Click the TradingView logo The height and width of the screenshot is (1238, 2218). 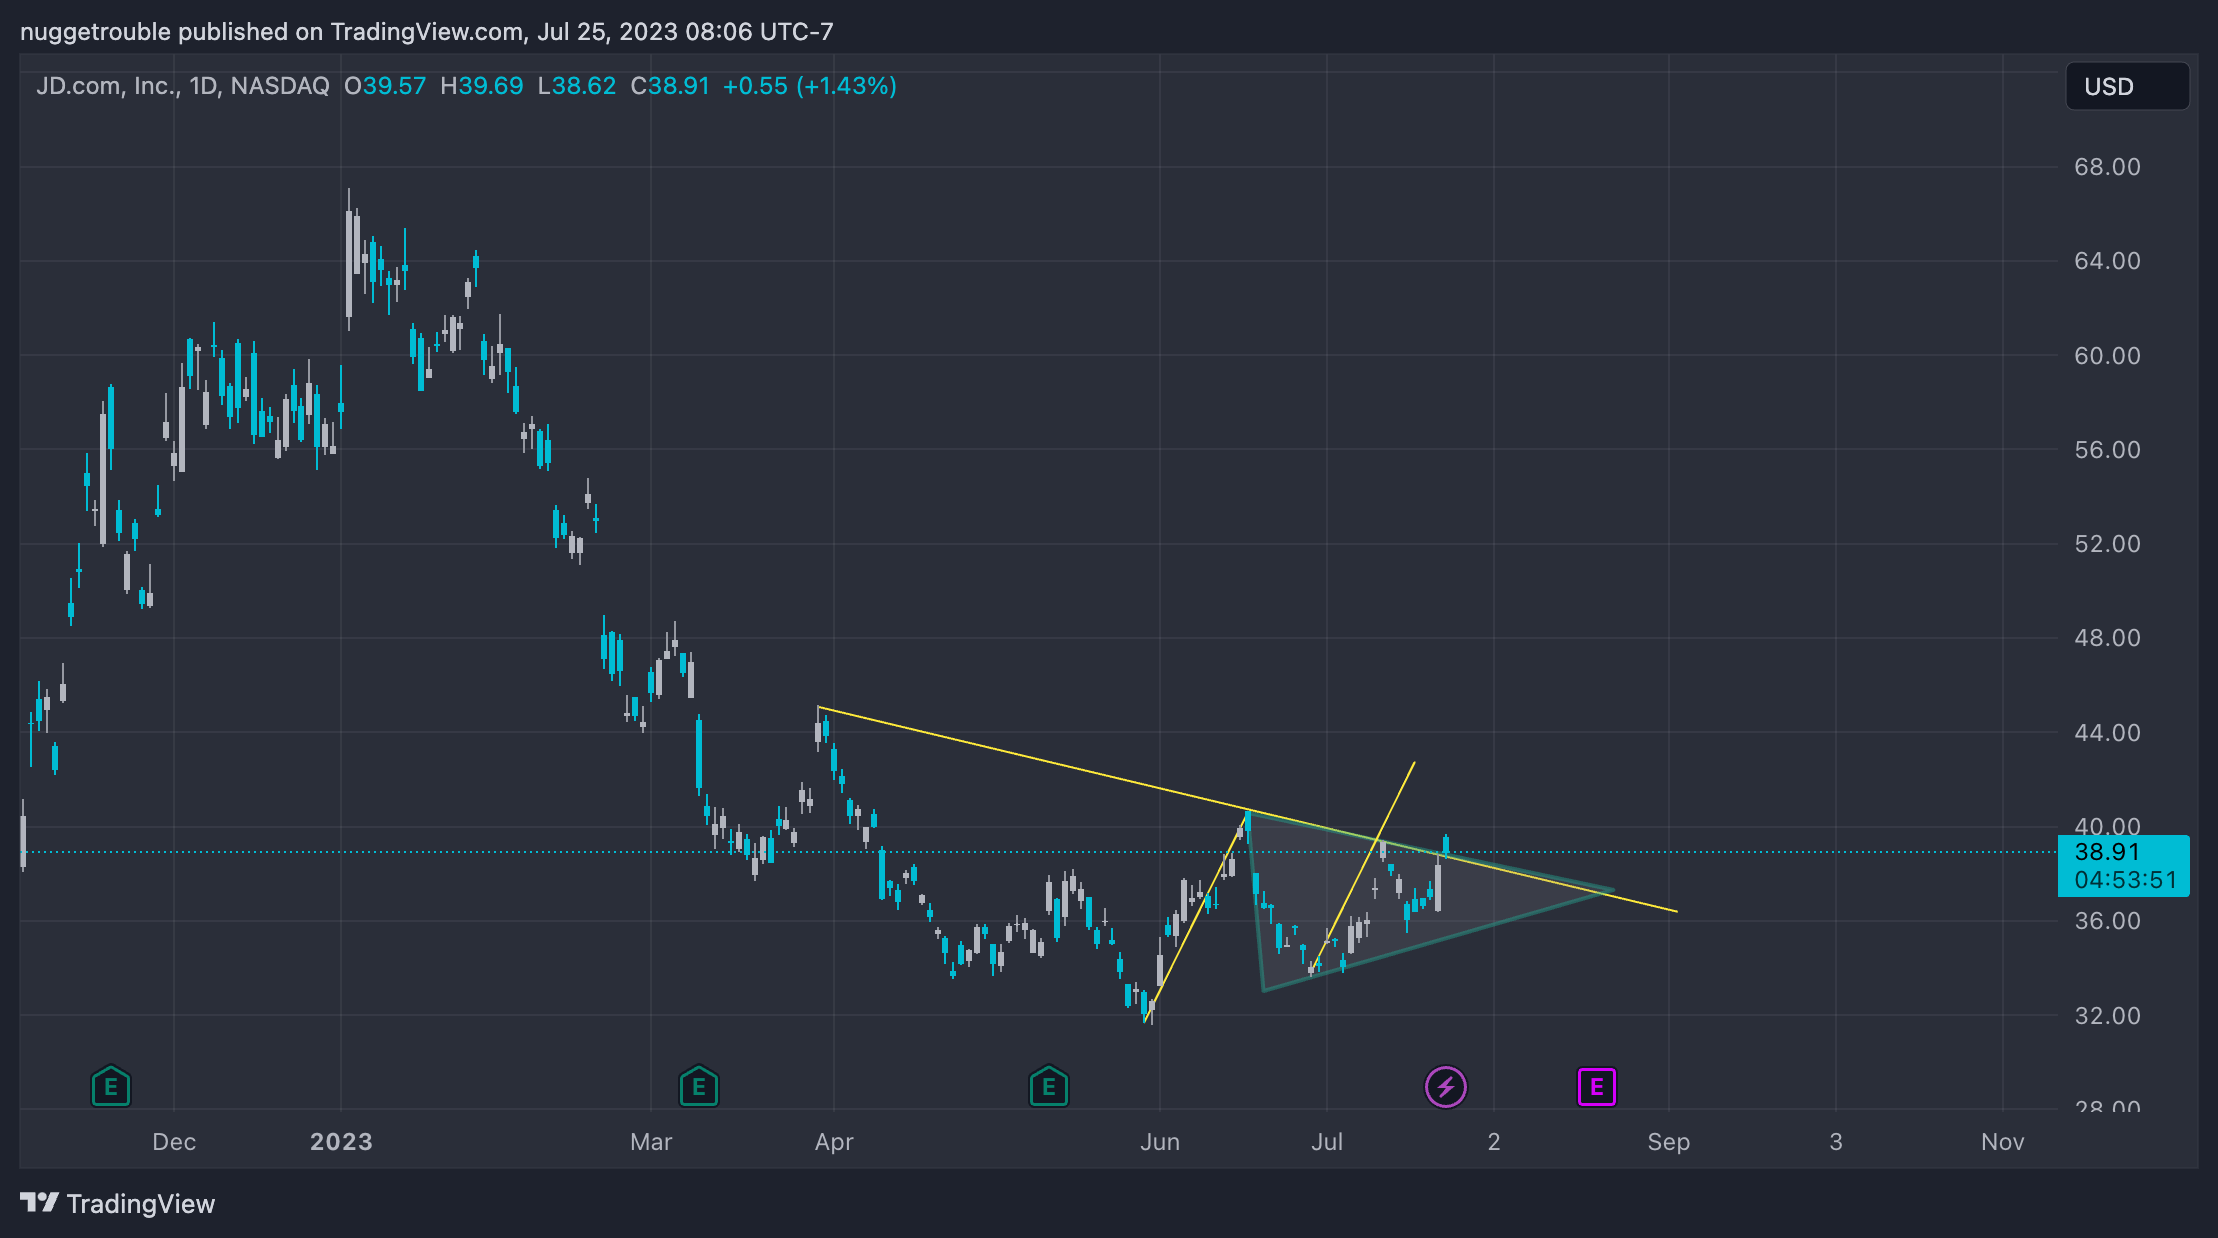click(x=118, y=1203)
